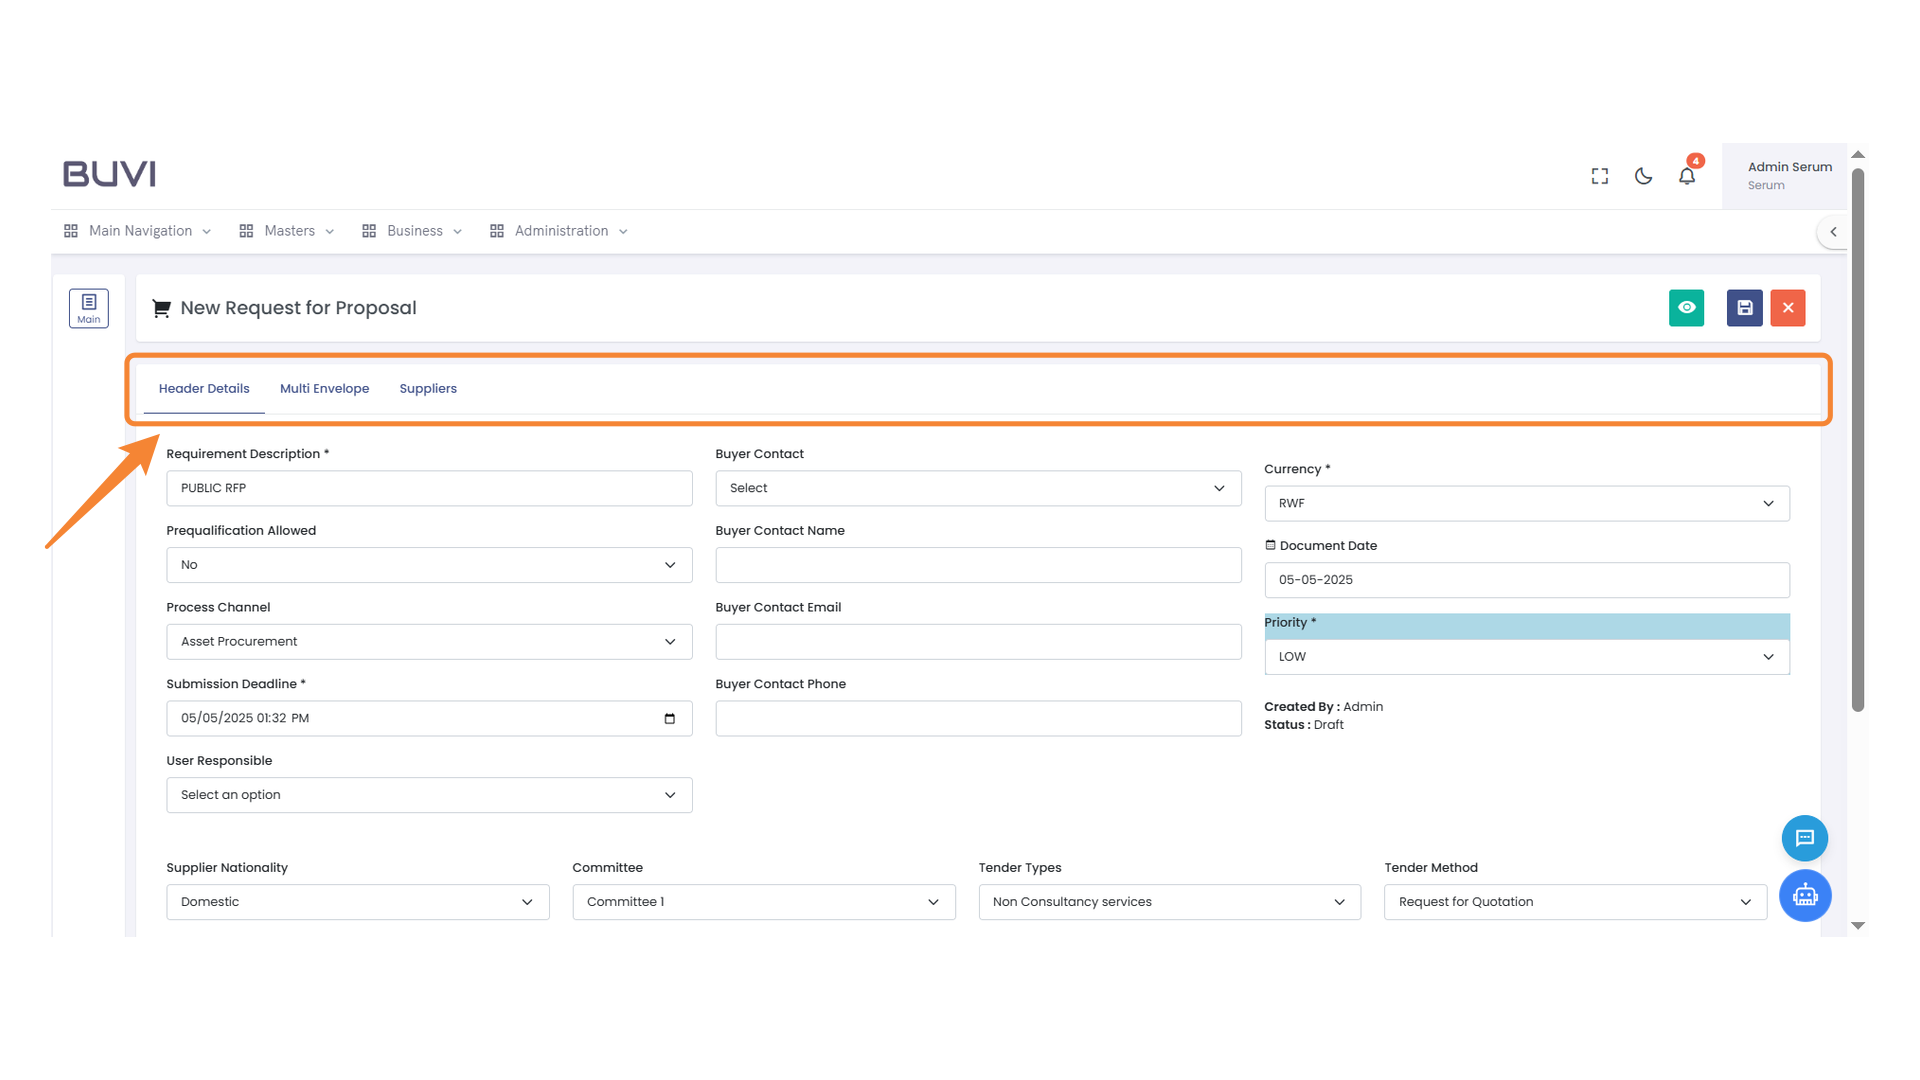The width and height of the screenshot is (1920, 1080).
Task: Toggle dark mode moon icon
Action: point(1643,176)
